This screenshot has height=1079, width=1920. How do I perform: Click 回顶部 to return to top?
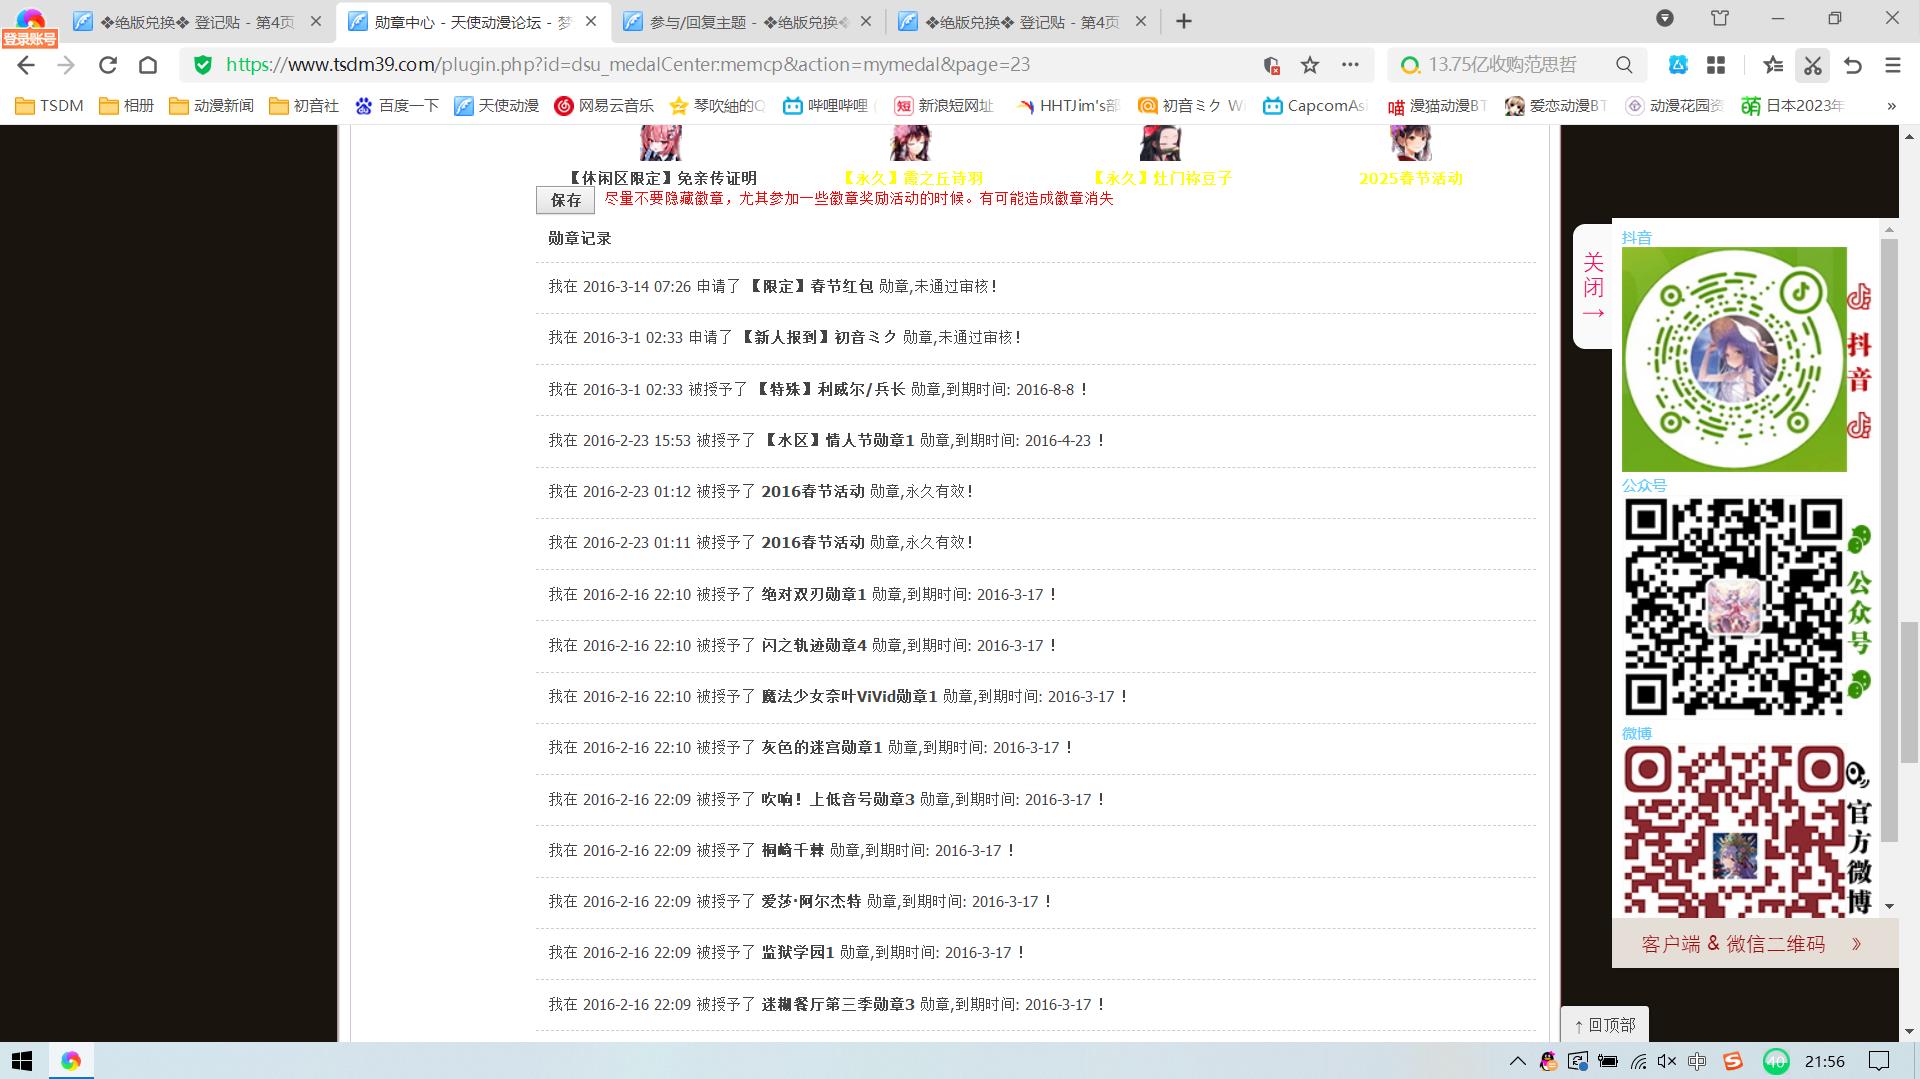1605,1025
